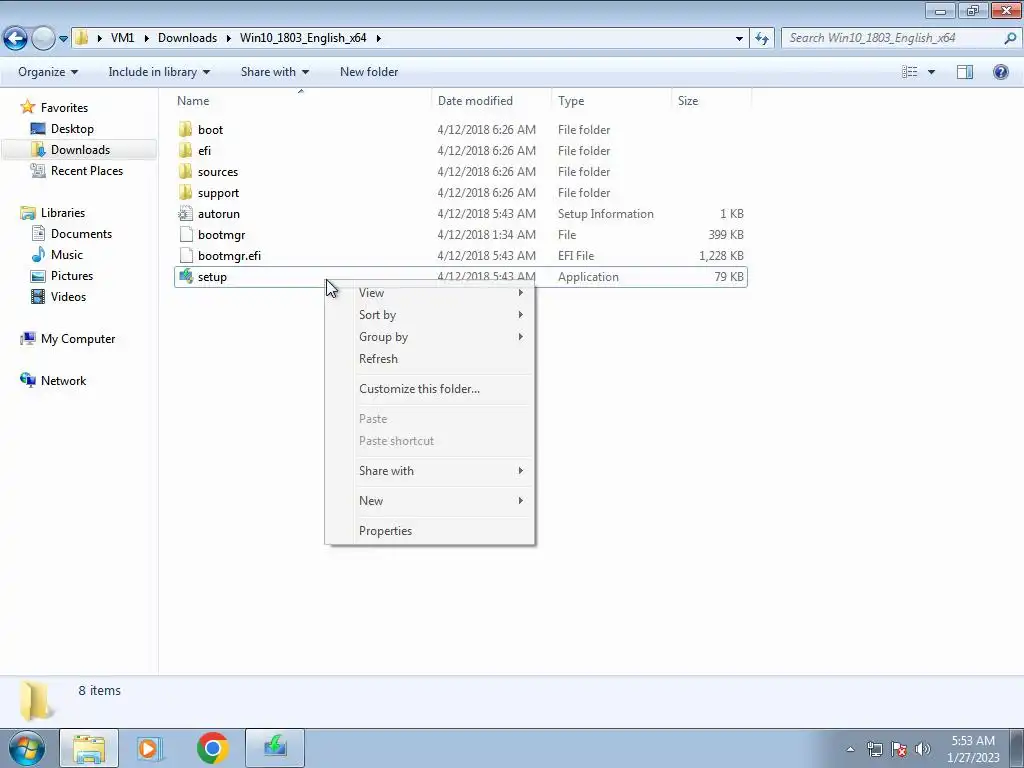Click the Windows Start orb
The height and width of the screenshot is (768, 1024).
coord(26,748)
